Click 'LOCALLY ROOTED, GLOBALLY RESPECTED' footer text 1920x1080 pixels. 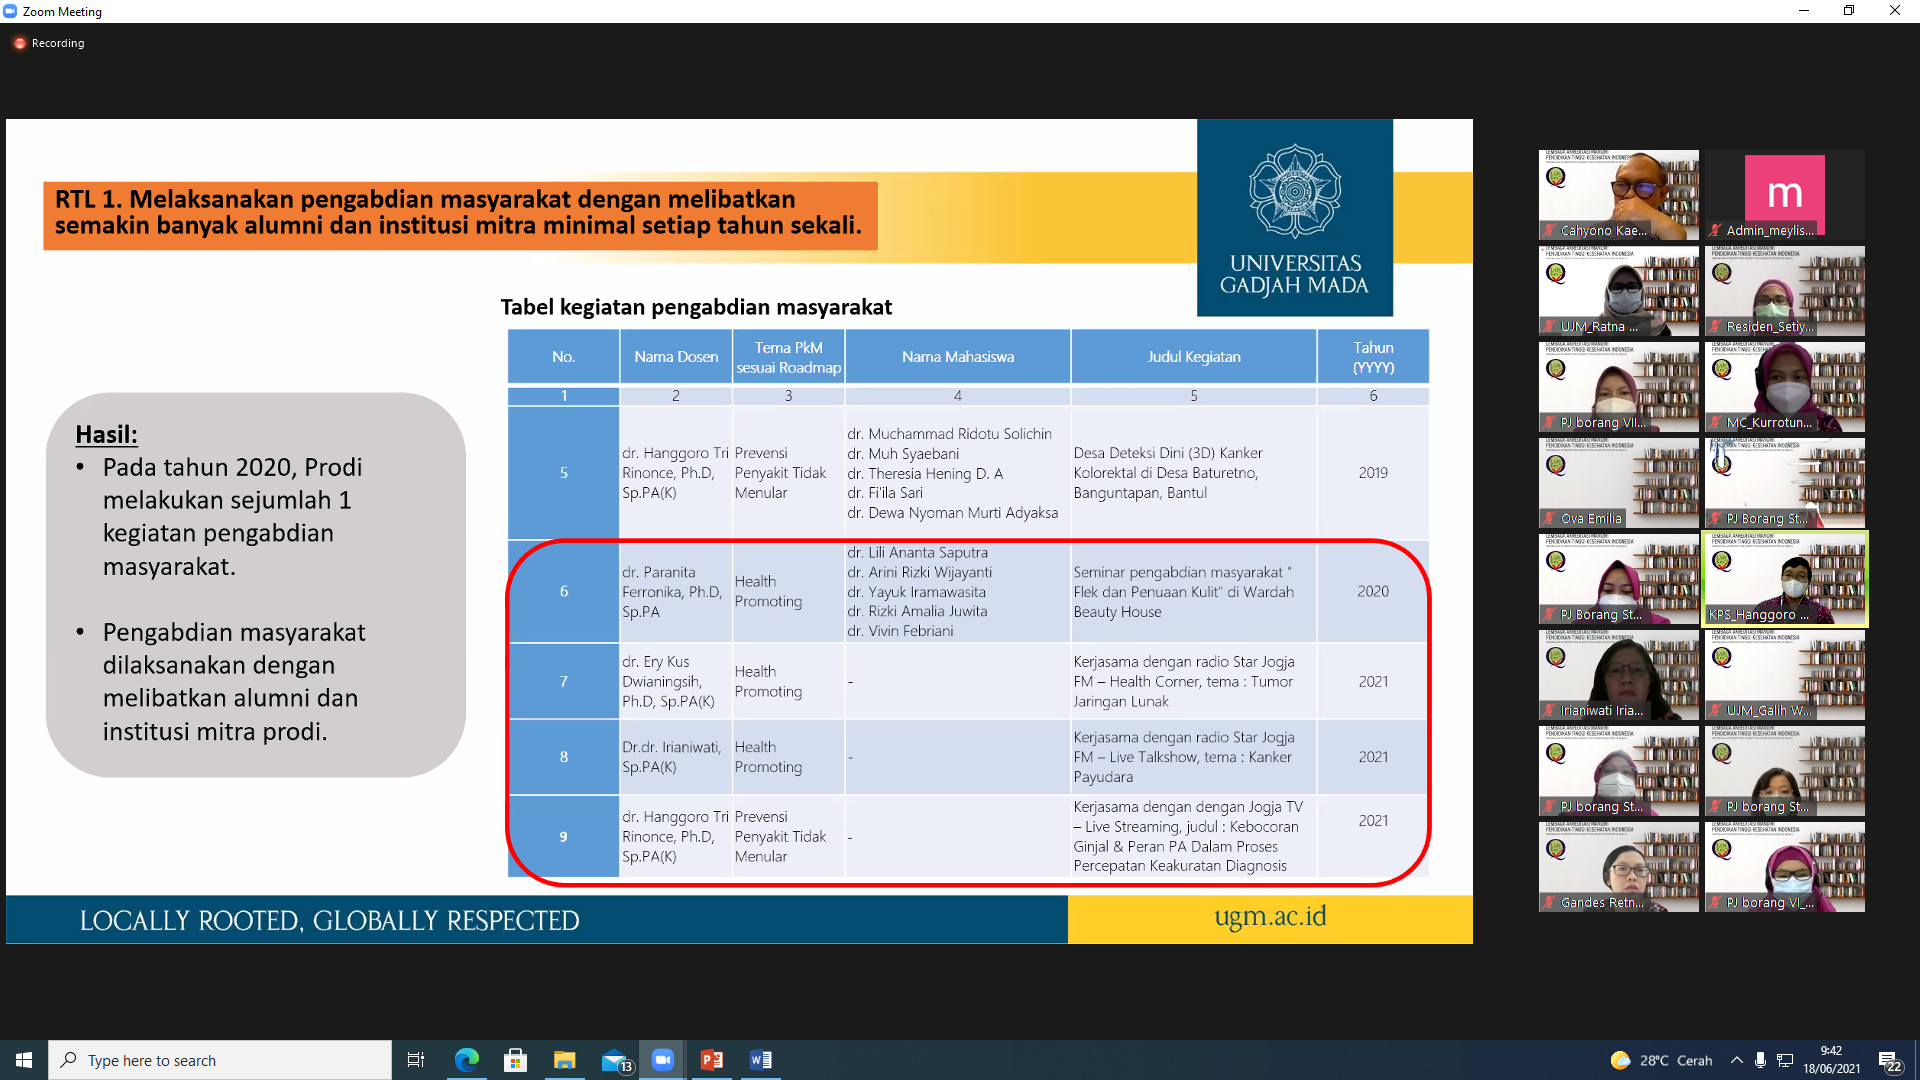tap(329, 920)
